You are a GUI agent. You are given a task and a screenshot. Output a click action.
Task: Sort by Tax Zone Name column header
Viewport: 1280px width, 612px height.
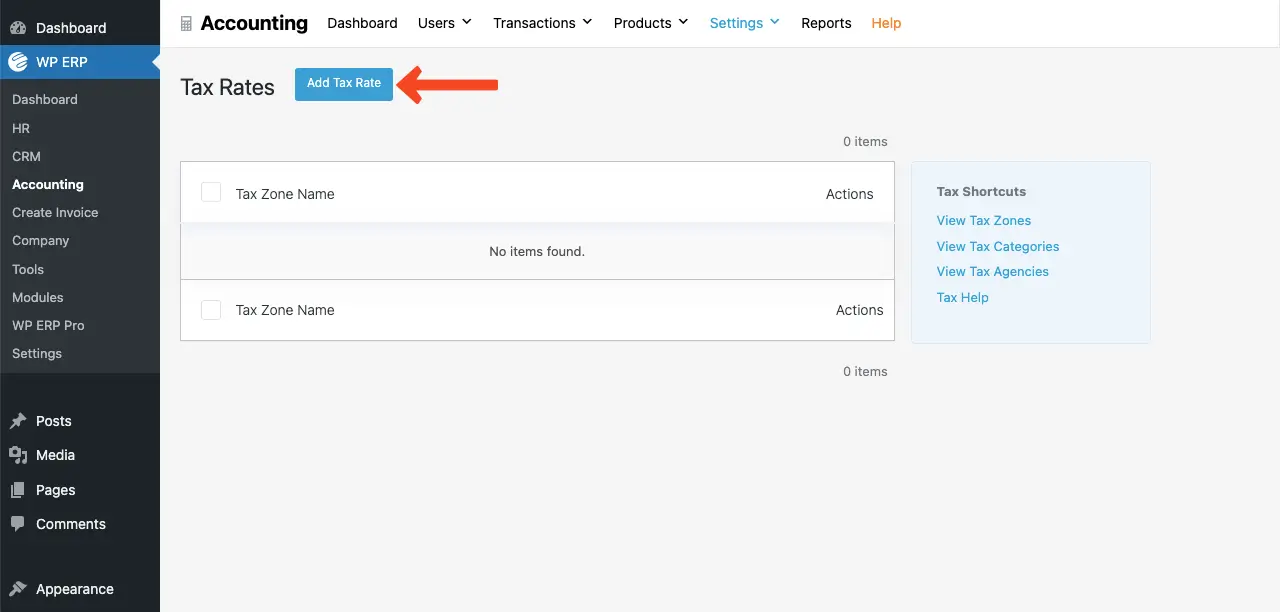pos(285,194)
